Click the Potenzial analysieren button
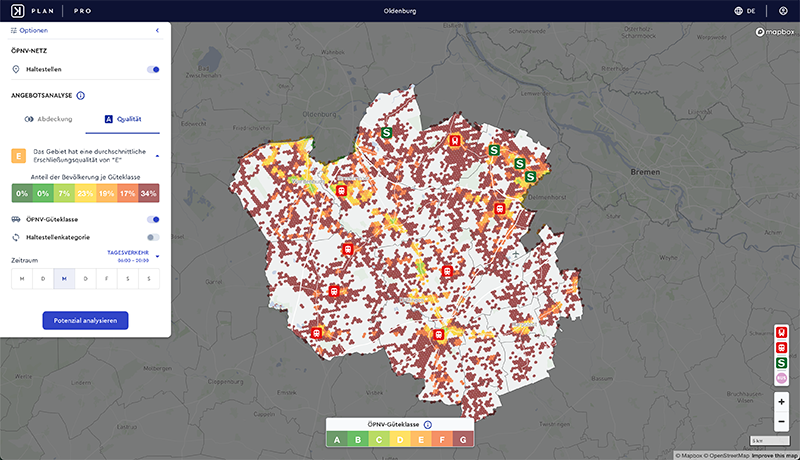The height and width of the screenshot is (460, 800). tap(85, 321)
